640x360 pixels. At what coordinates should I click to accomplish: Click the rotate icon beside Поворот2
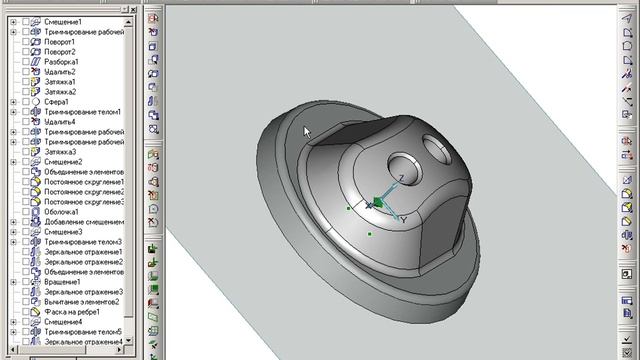click(36, 52)
